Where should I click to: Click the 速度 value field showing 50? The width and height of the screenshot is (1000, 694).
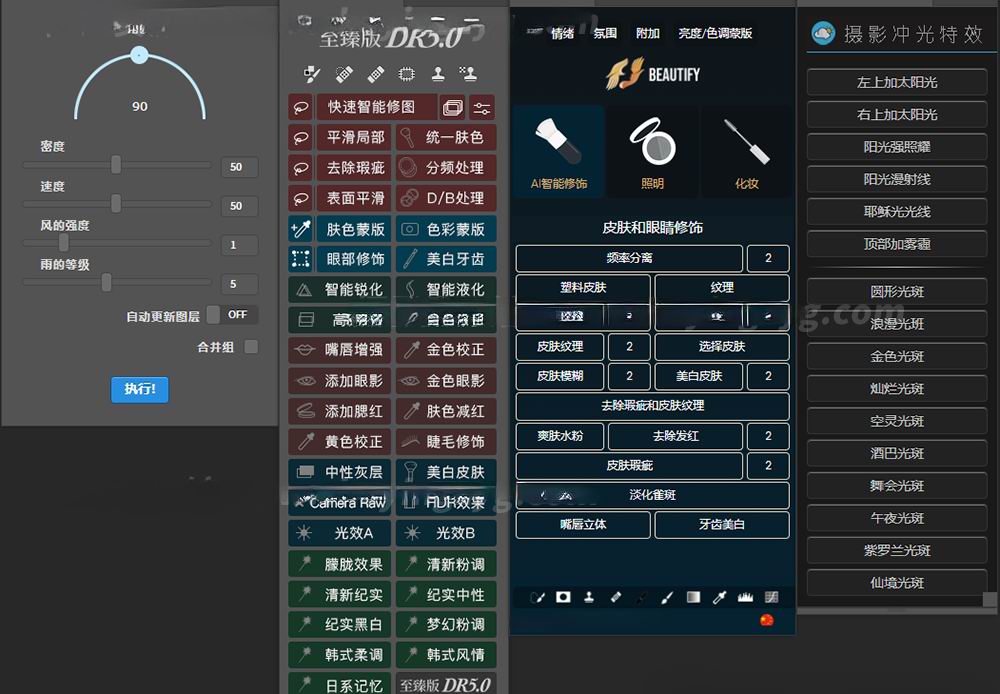(x=240, y=206)
